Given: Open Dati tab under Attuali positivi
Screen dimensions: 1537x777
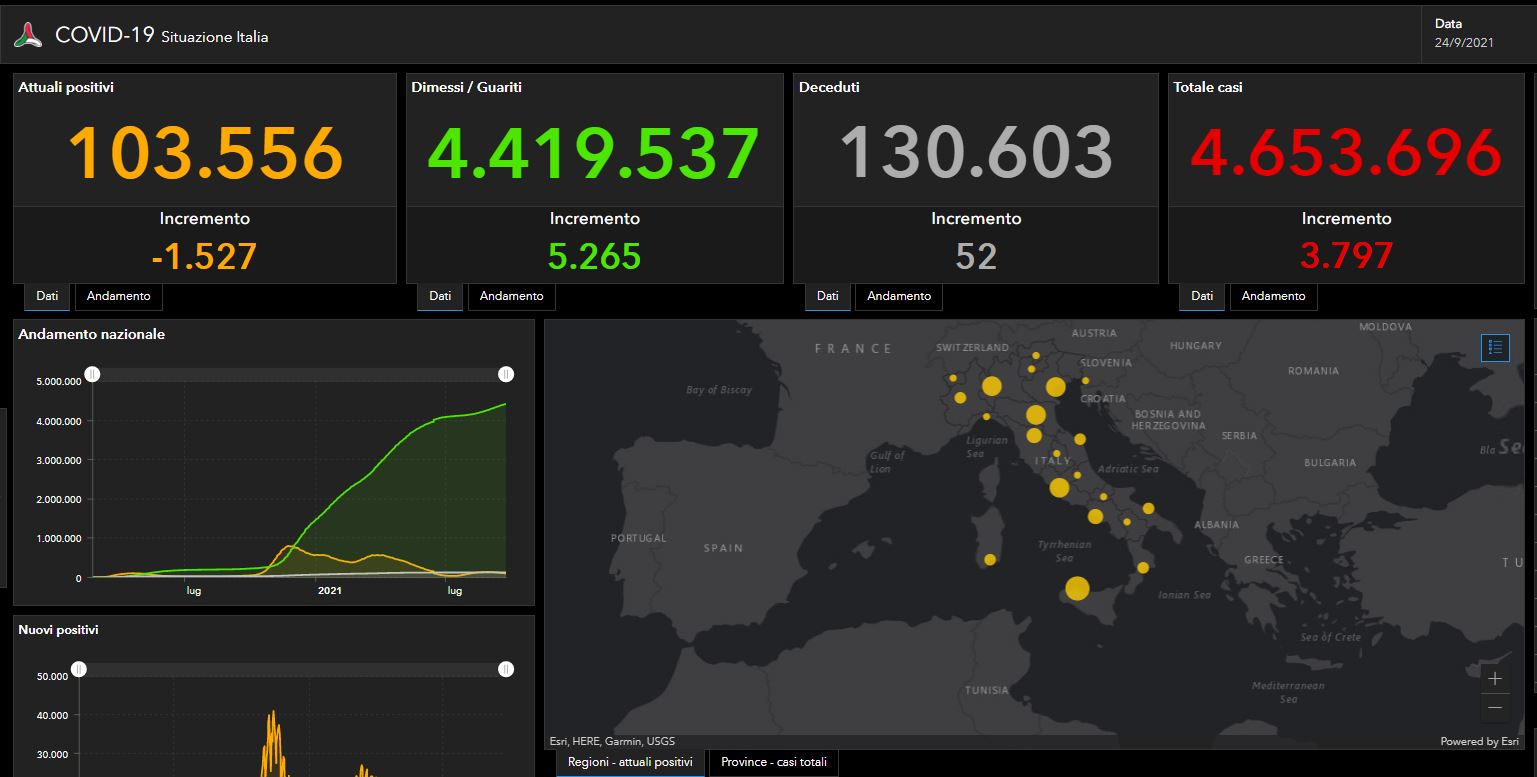Looking at the screenshot, I should (47, 296).
